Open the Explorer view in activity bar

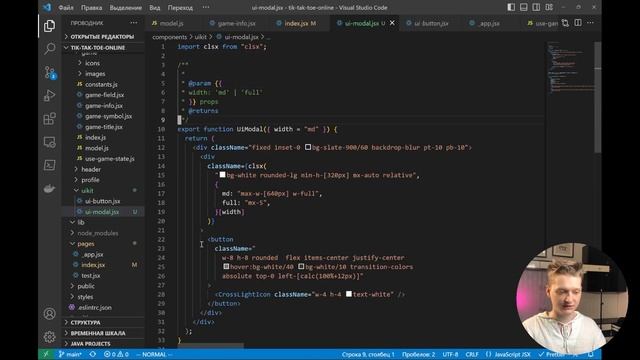coord(49,26)
